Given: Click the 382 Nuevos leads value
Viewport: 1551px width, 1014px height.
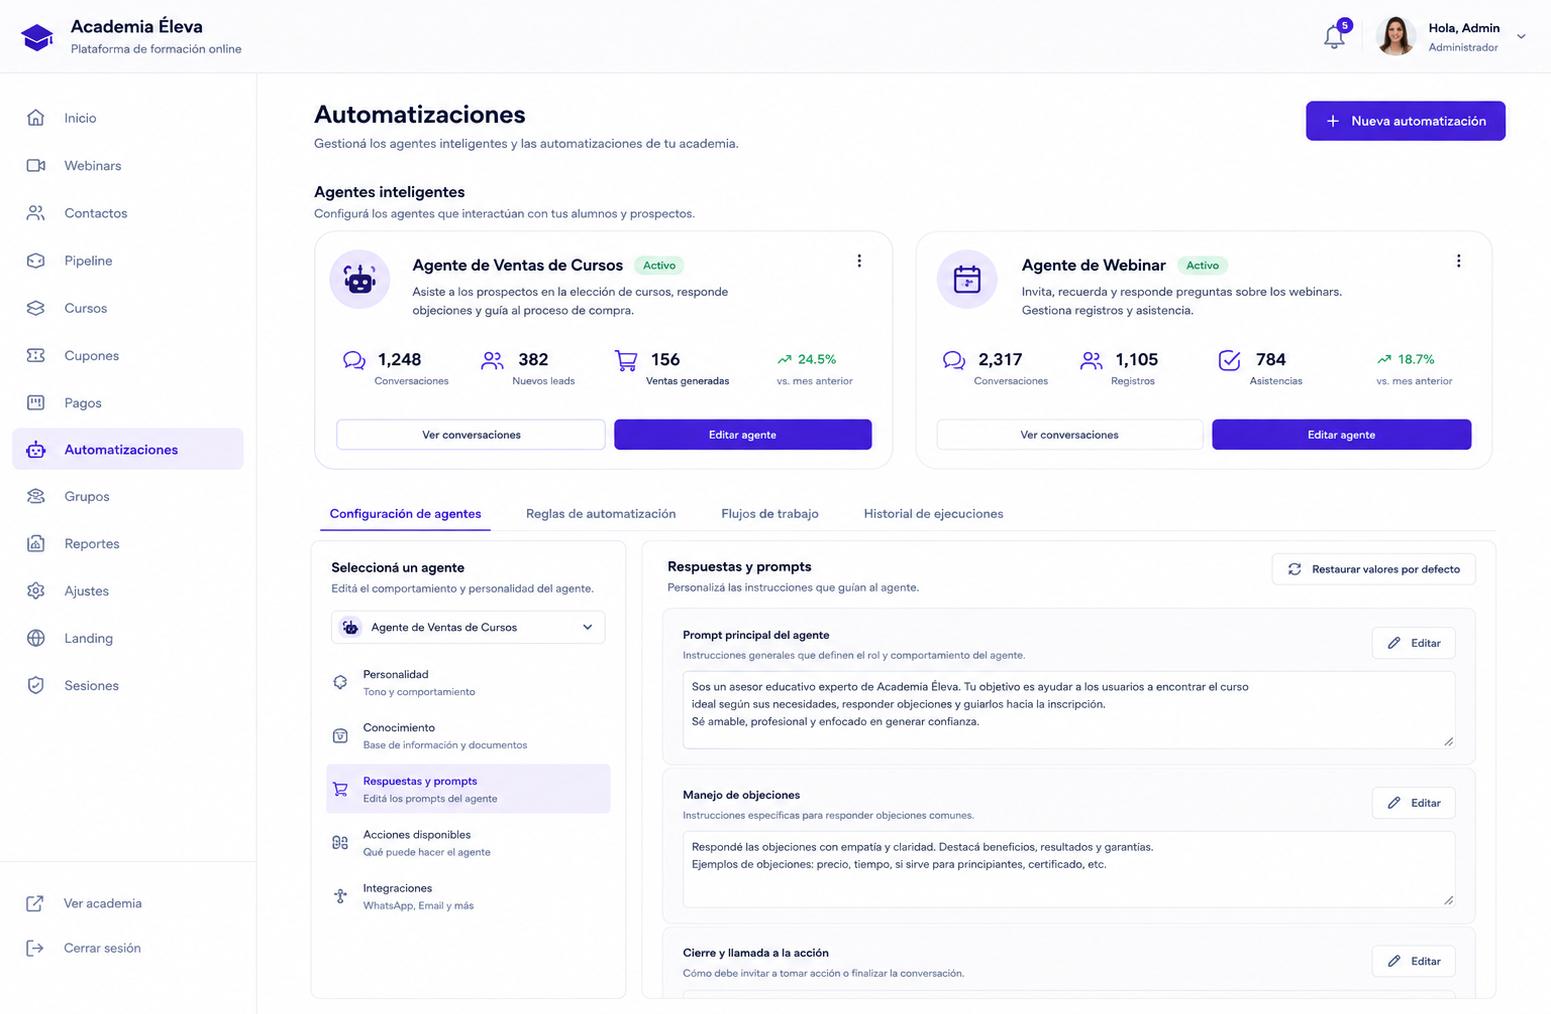Looking at the screenshot, I should (533, 359).
